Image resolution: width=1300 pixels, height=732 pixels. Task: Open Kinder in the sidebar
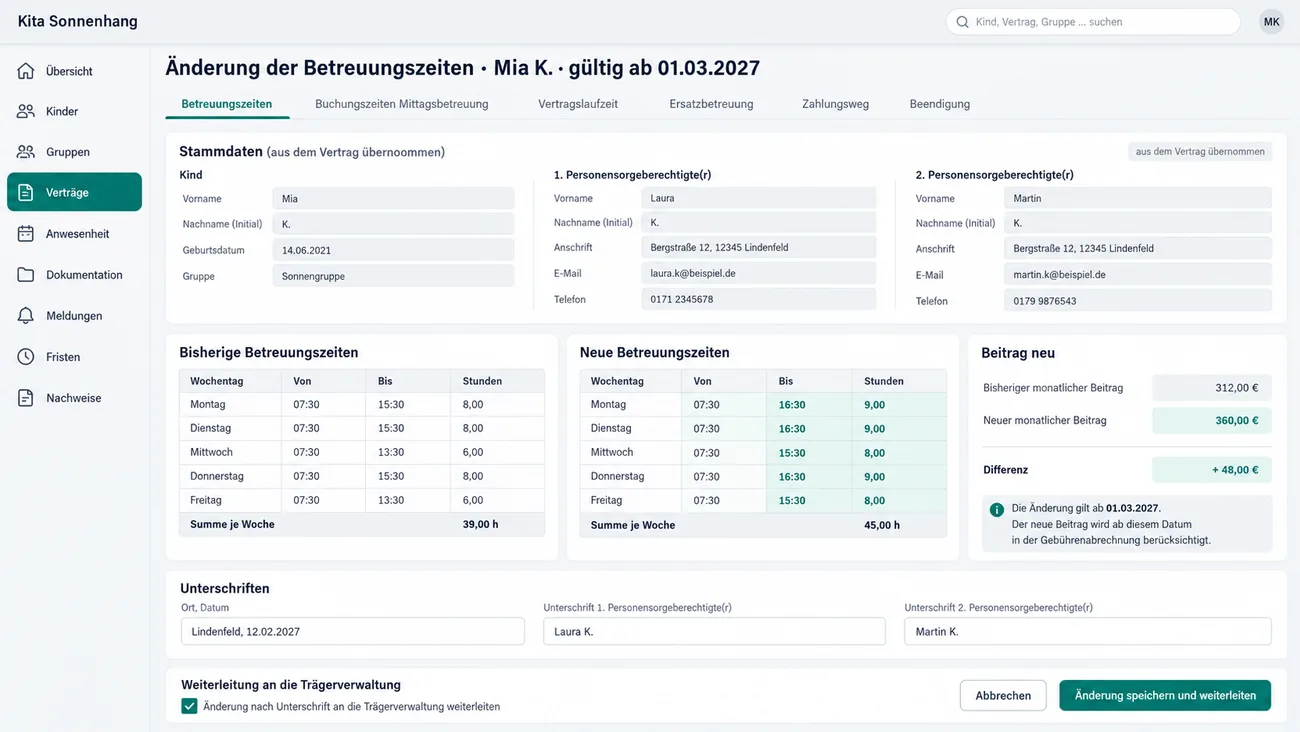click(74, 111)
